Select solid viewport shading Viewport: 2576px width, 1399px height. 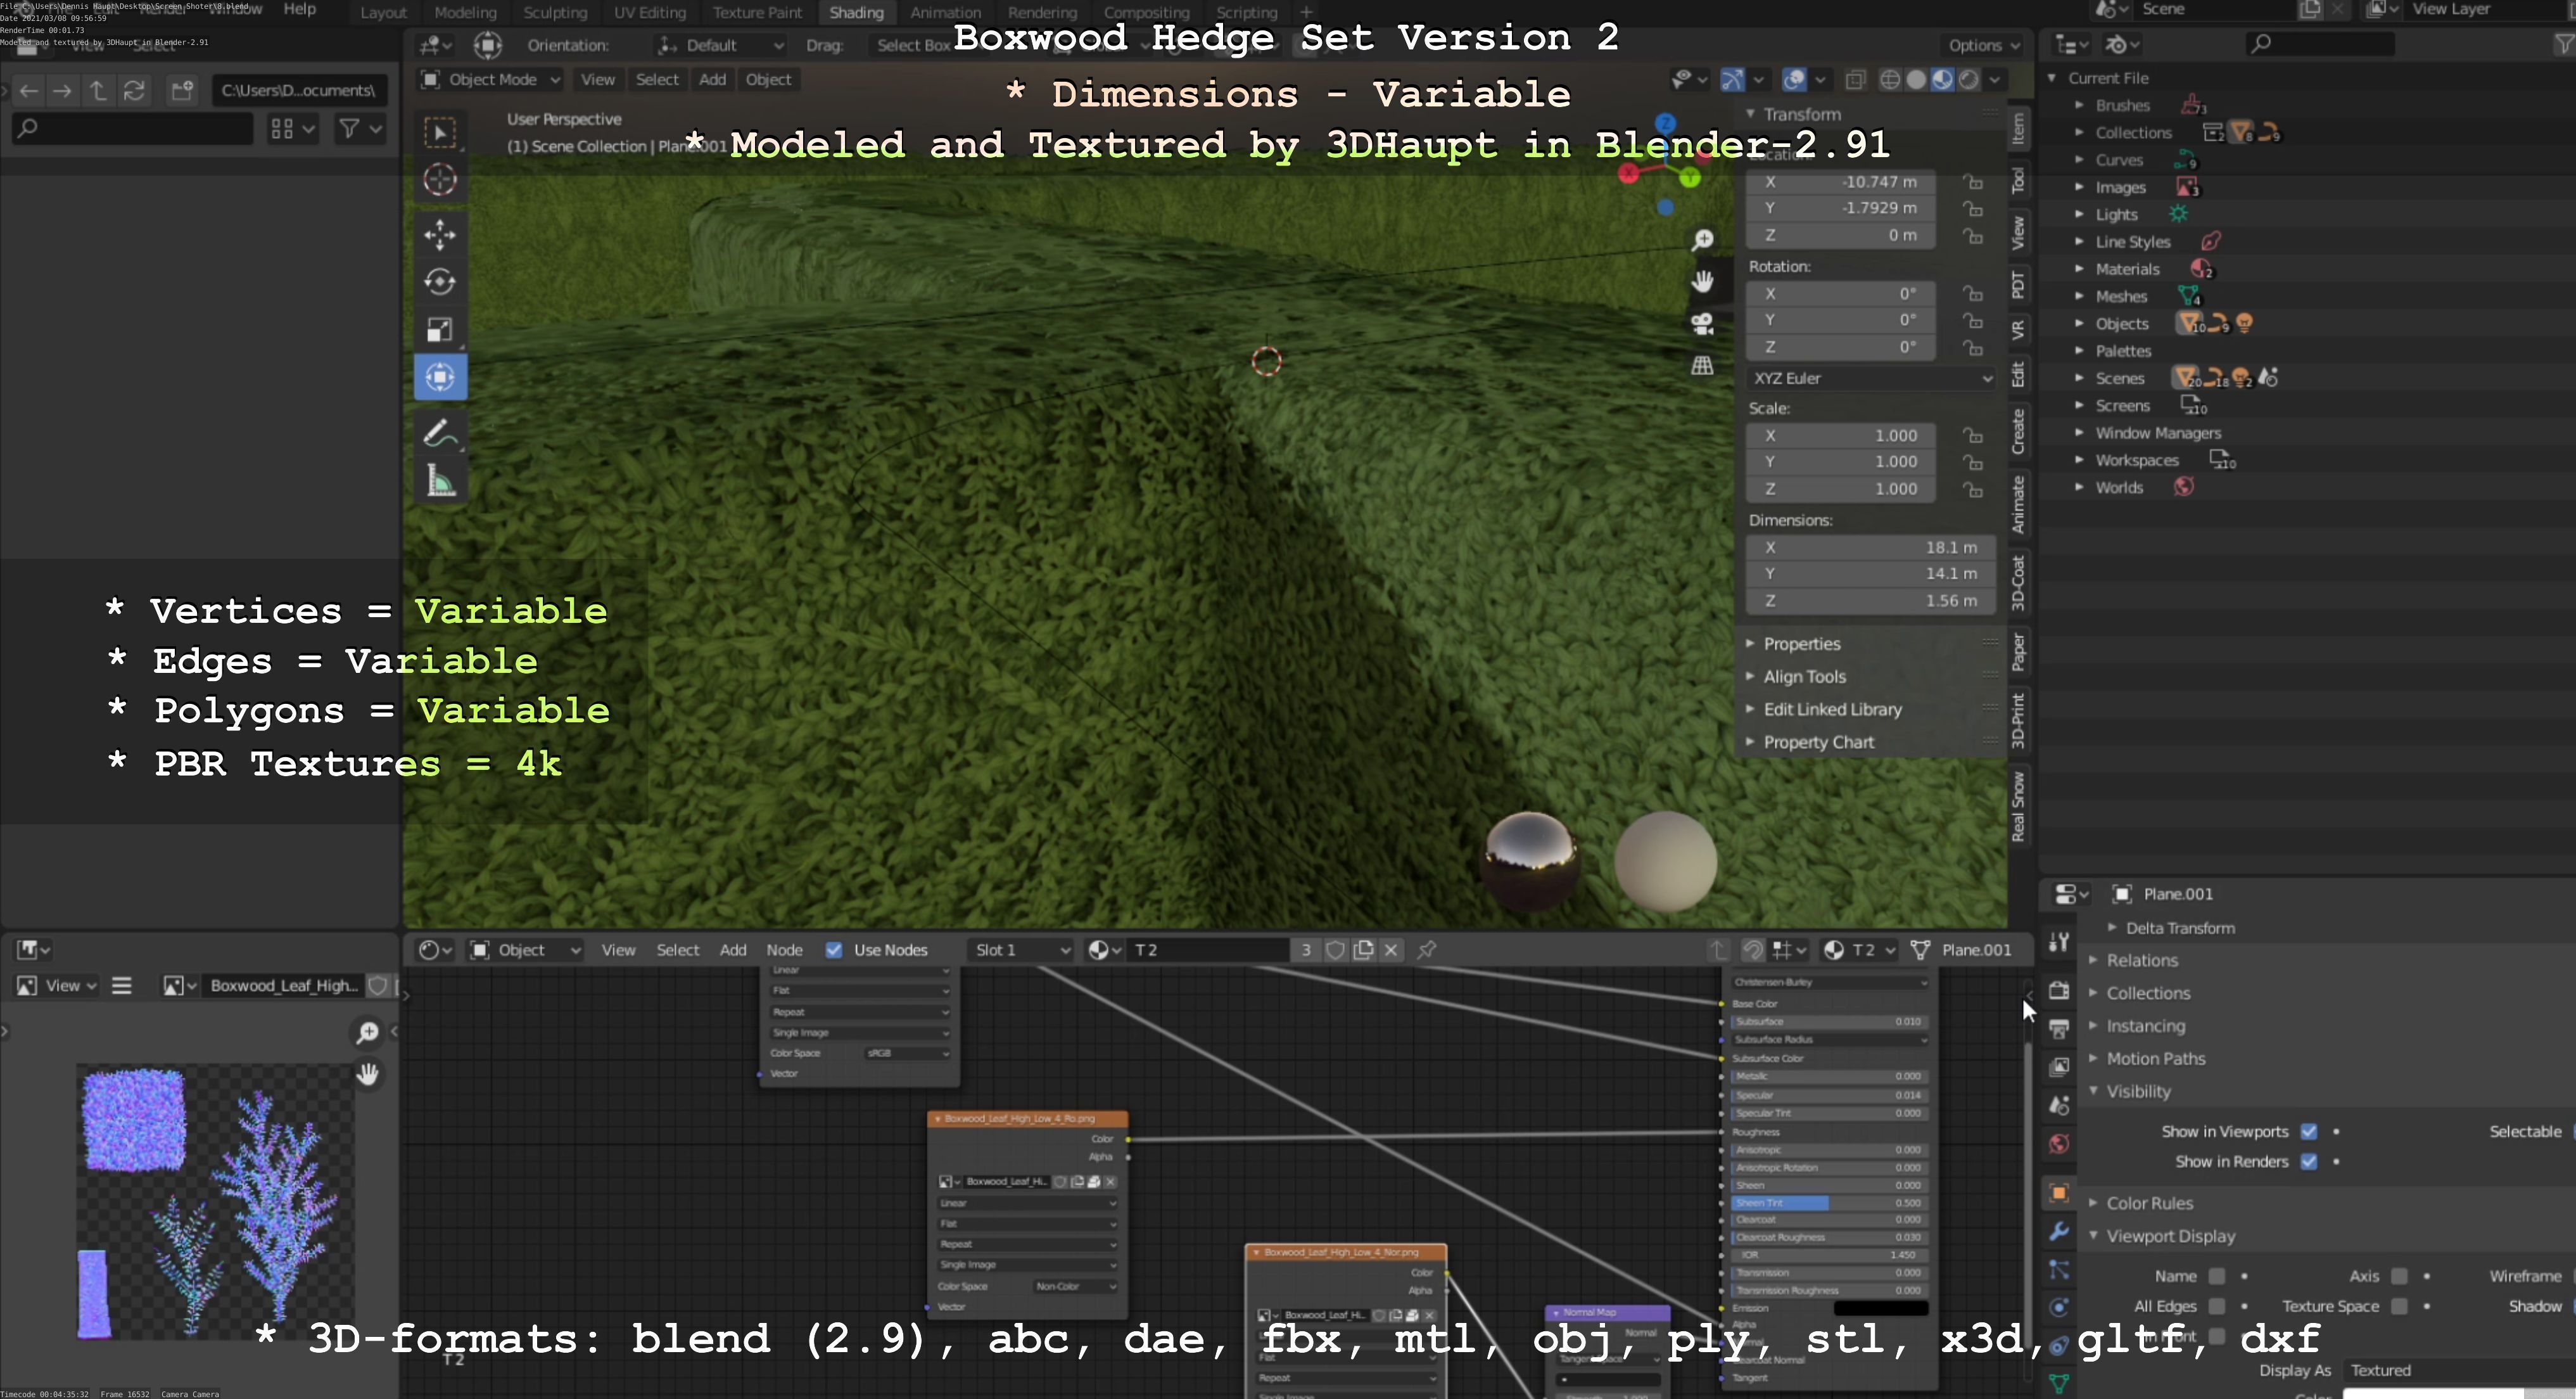click(x=1916, y=80)
